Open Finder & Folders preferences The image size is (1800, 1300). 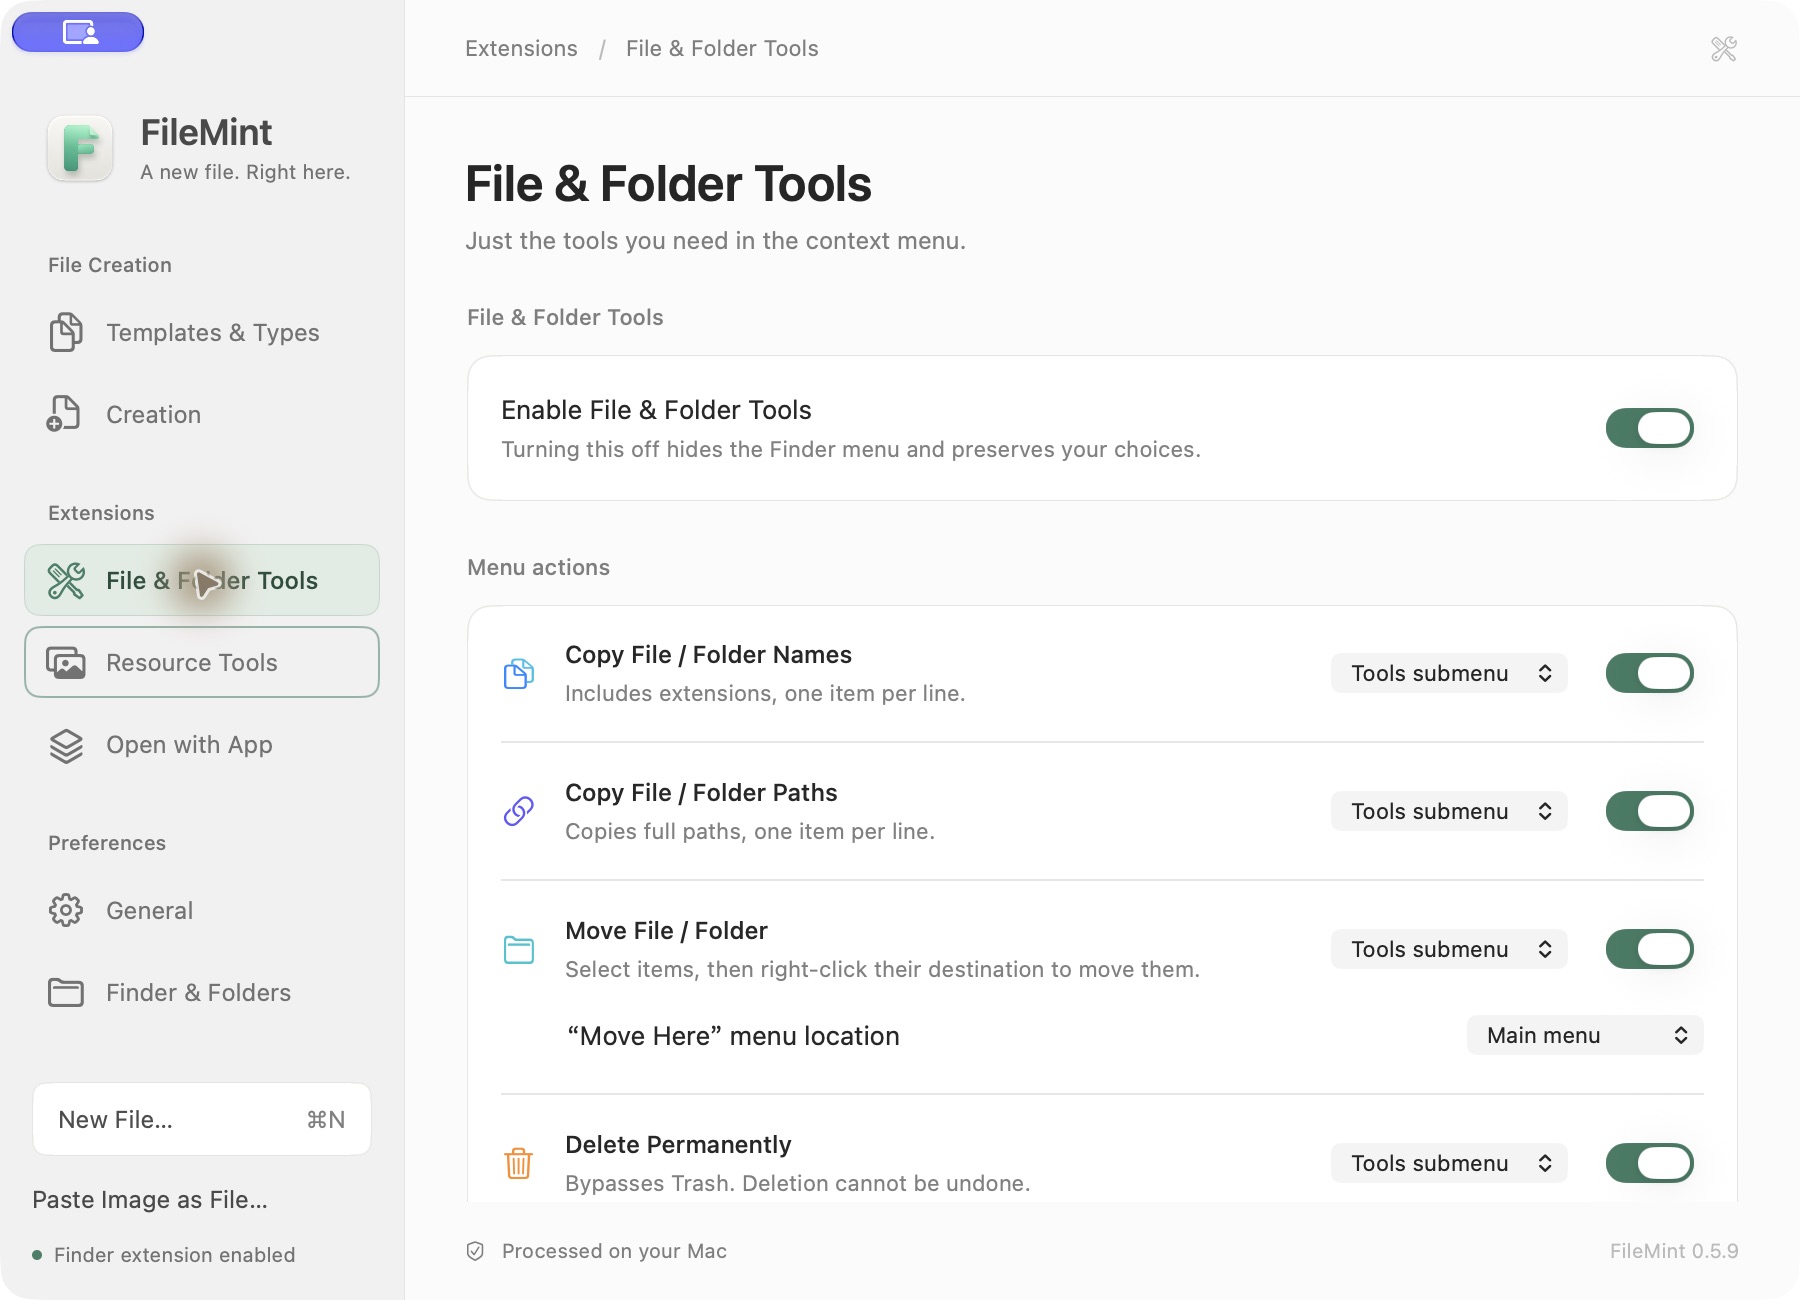point(202,992)
